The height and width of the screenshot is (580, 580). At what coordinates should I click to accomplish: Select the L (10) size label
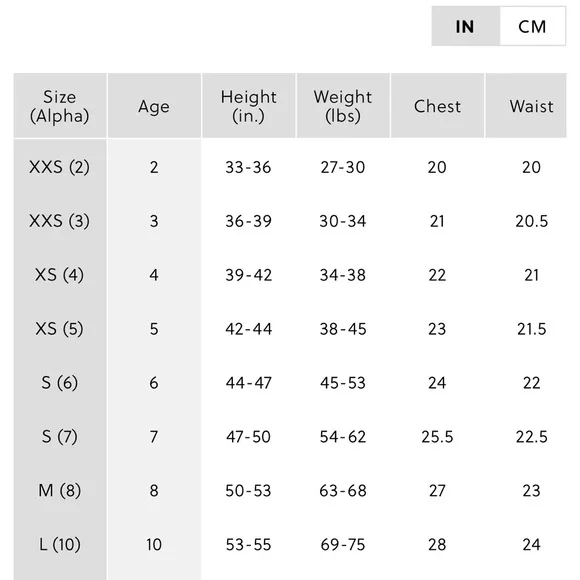point(60,544)
